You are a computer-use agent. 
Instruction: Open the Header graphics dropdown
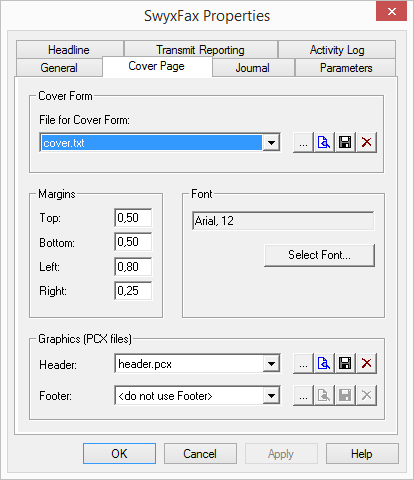coord(271,364)
